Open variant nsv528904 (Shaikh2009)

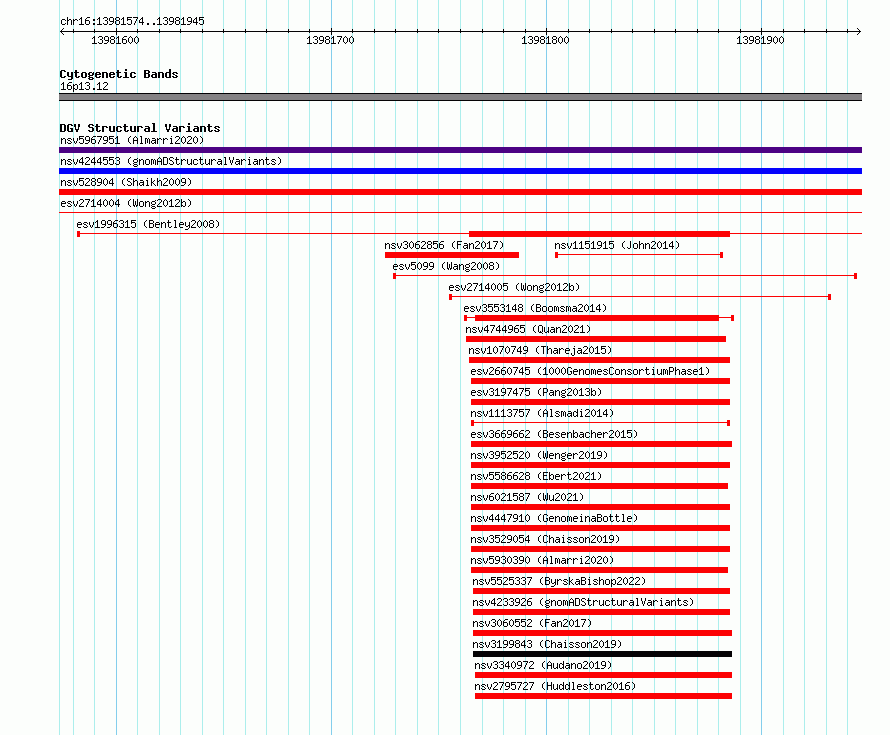click(126, 182)
